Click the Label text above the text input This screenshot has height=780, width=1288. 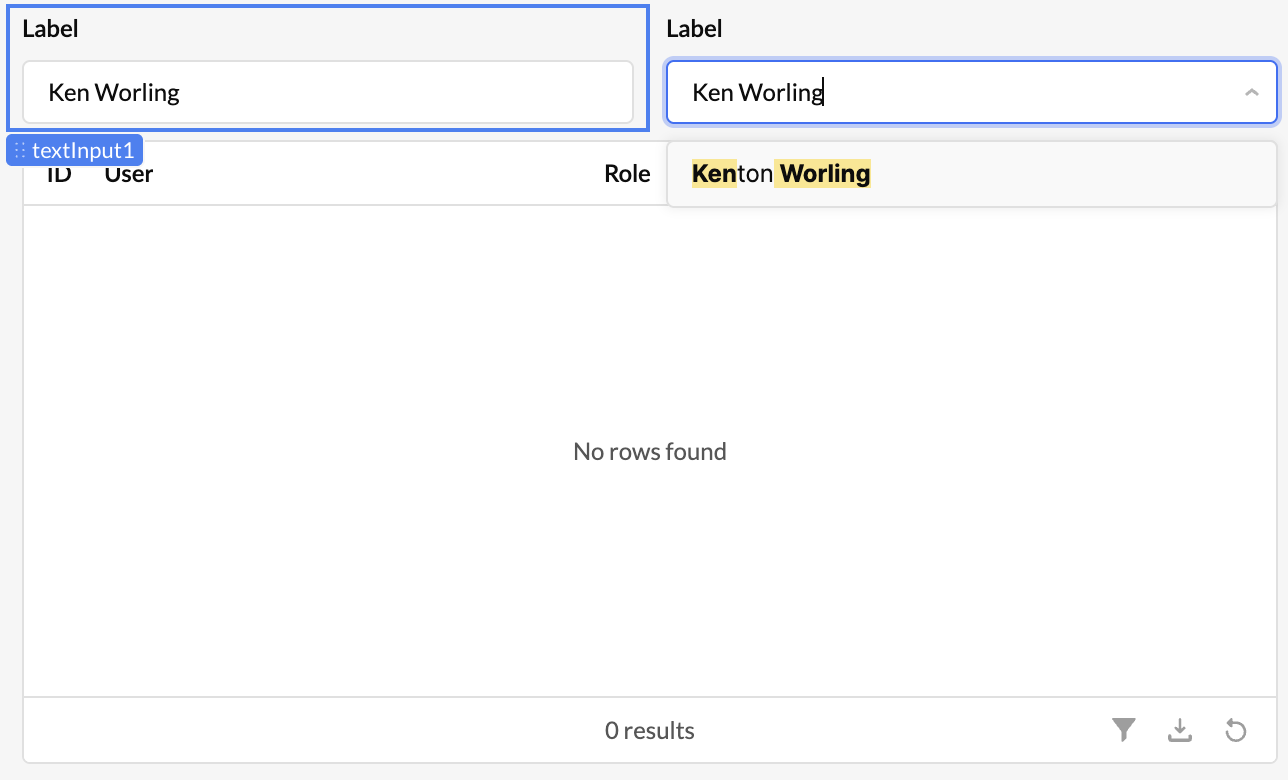click(x=50, y=29)
